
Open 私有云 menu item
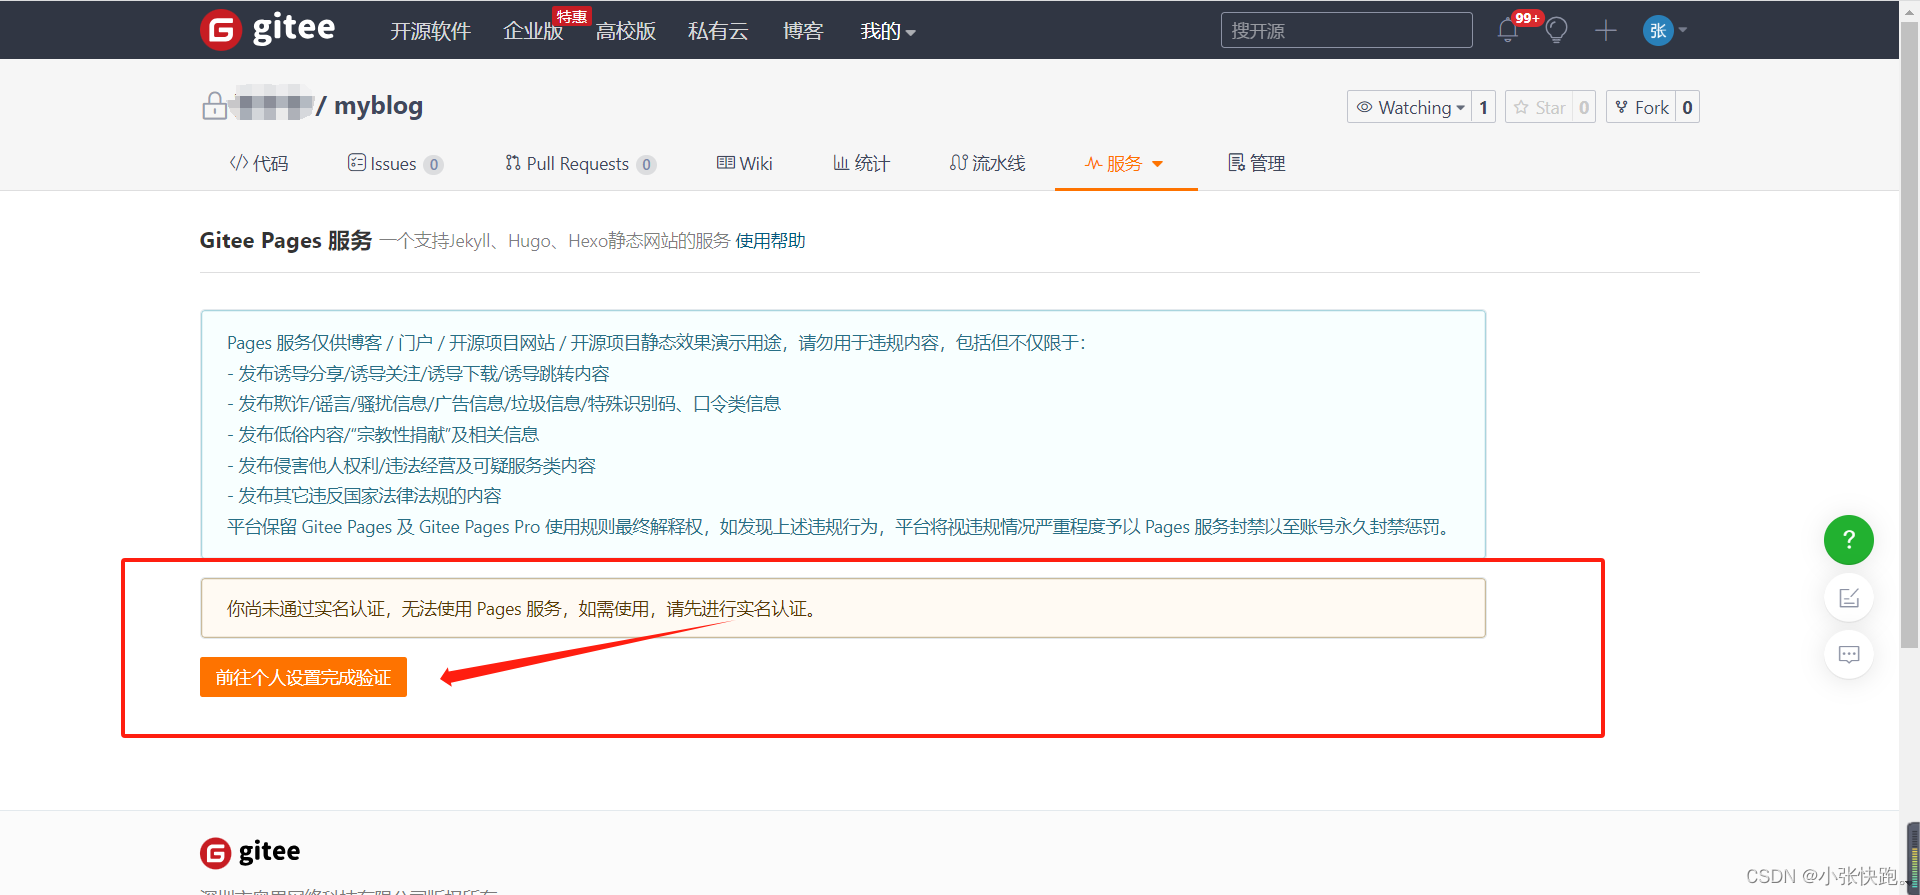[718, 31]
